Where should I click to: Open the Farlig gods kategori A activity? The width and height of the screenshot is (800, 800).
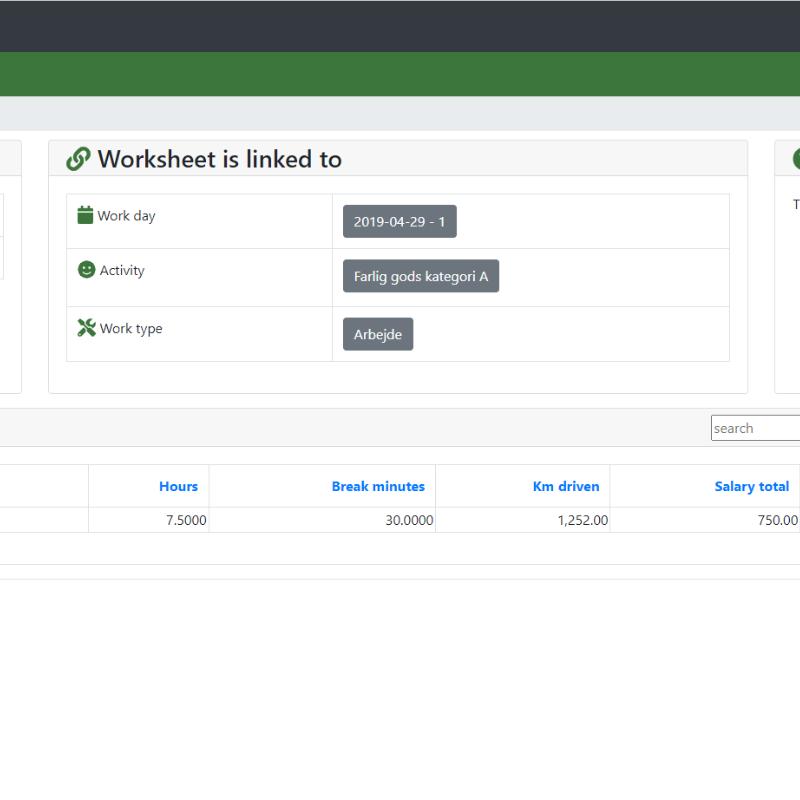click(x=420, y=276)
